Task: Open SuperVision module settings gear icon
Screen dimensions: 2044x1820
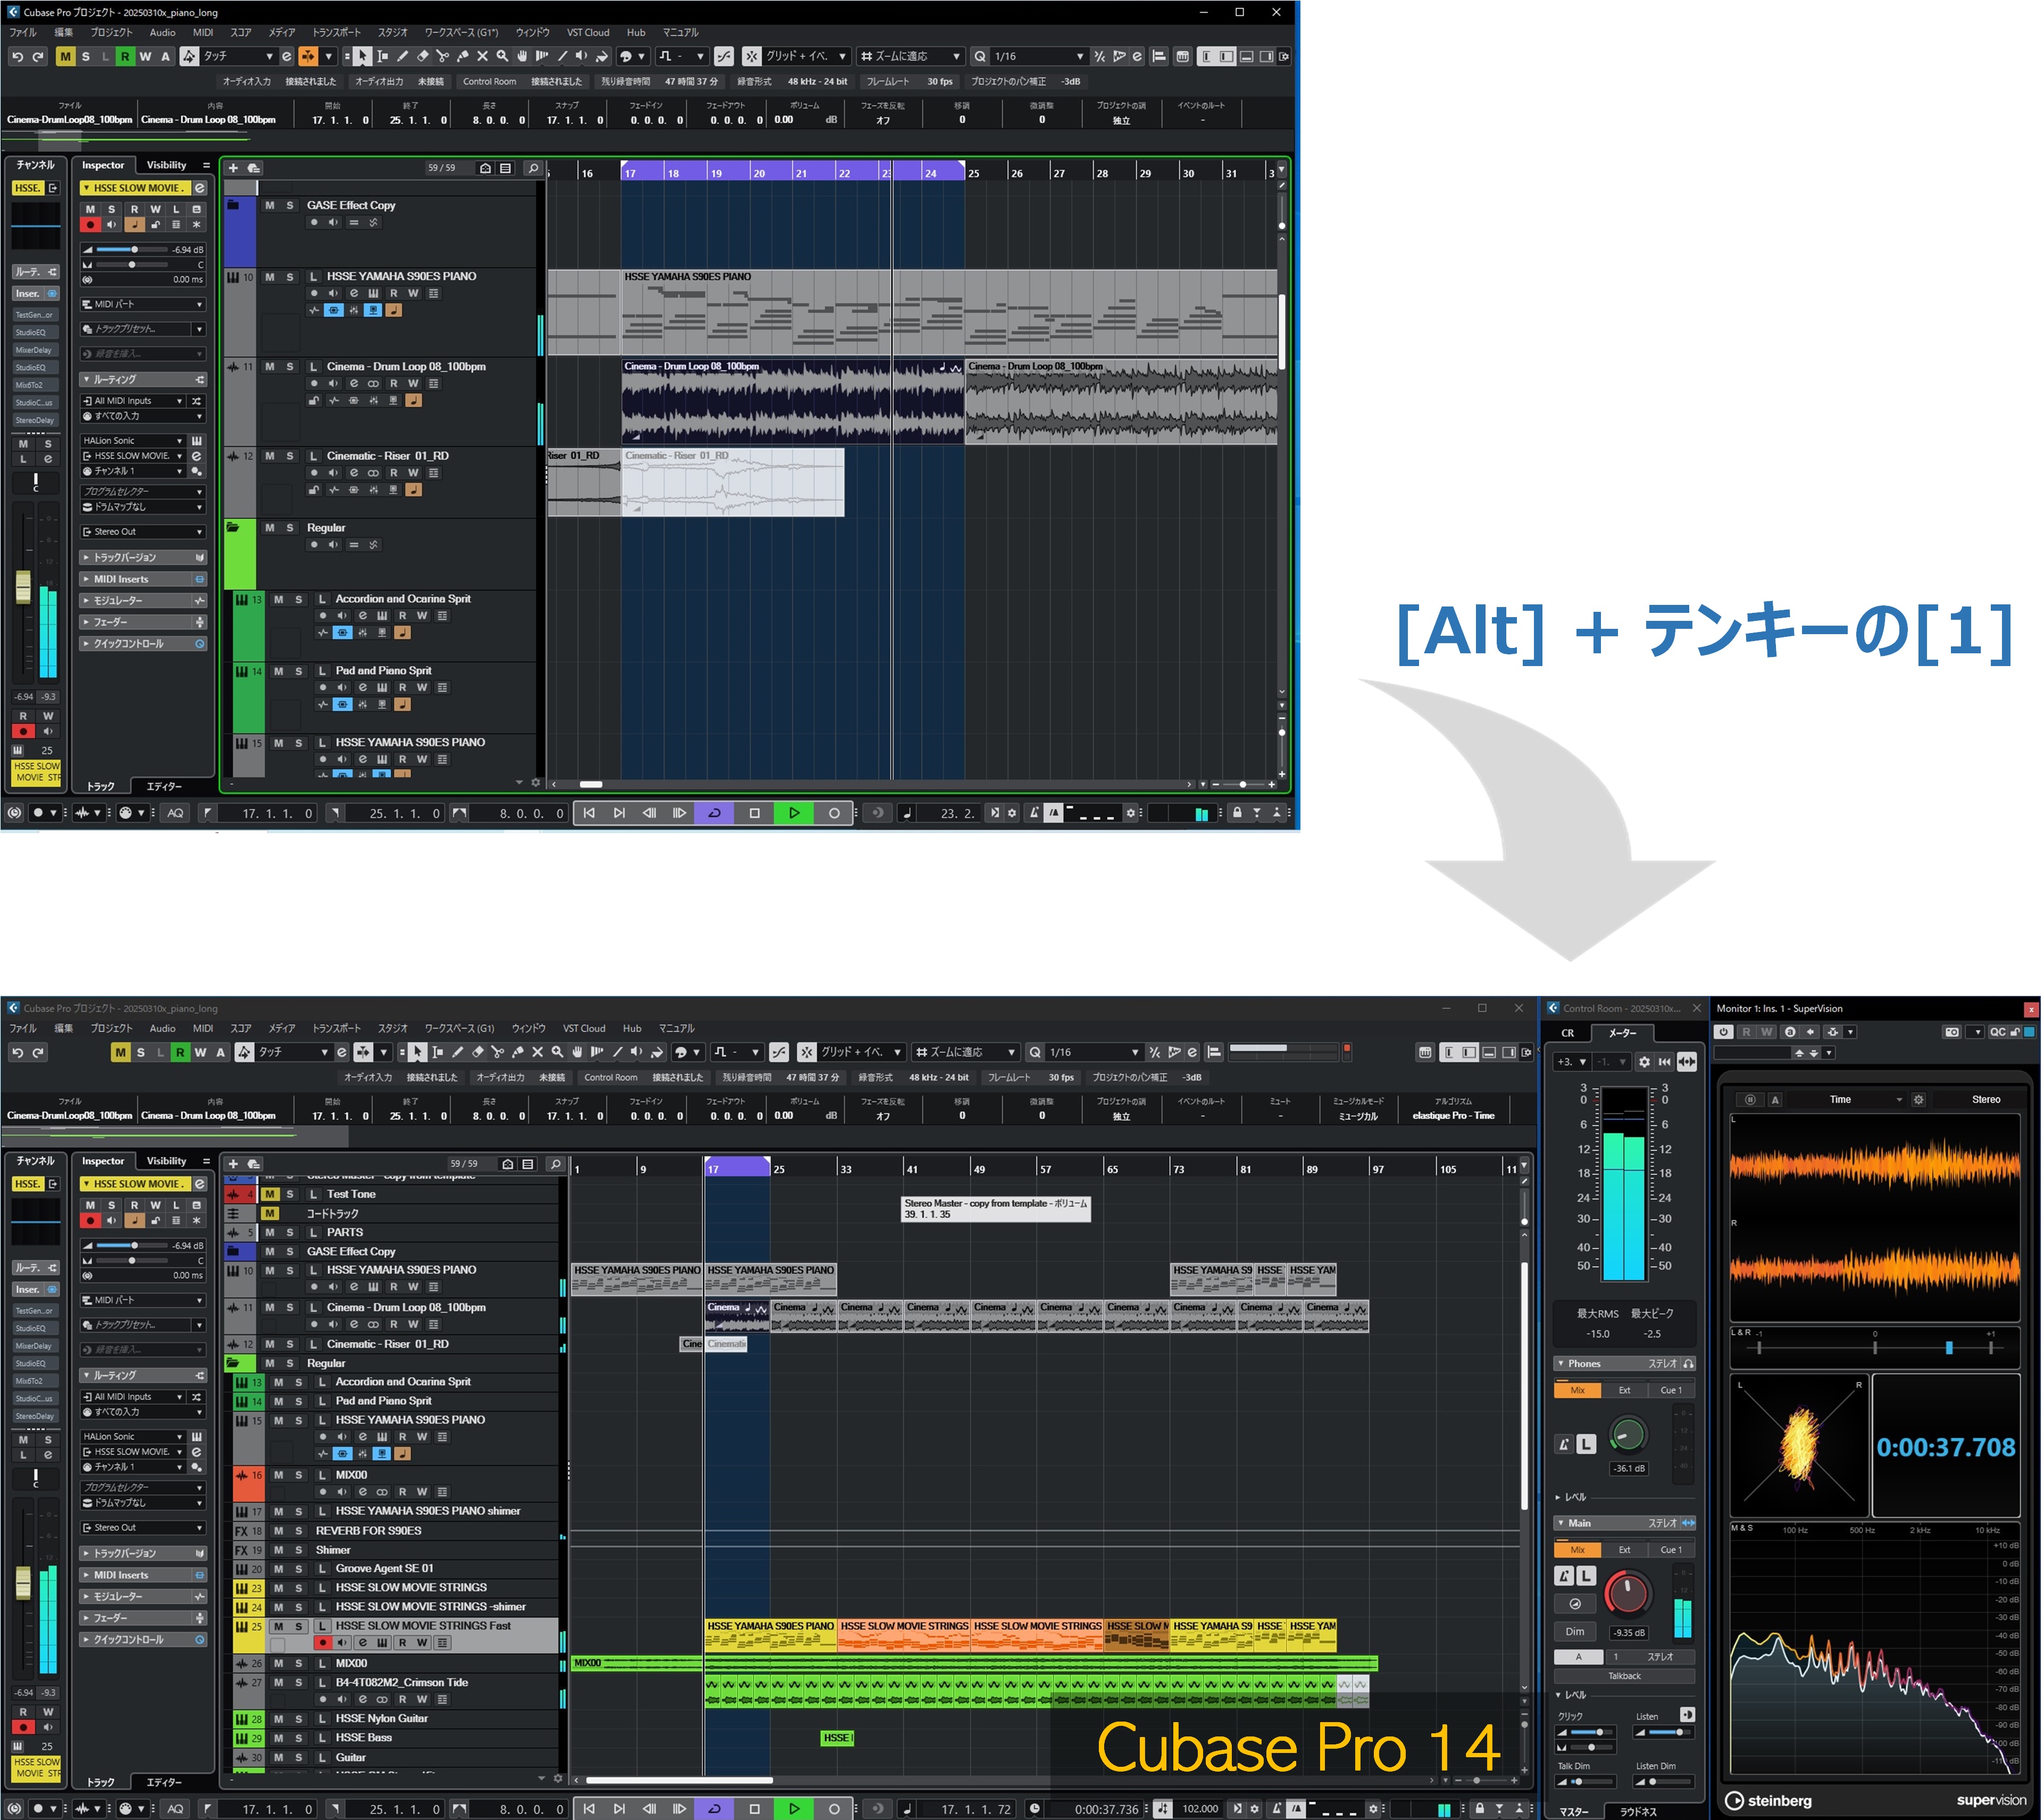Action: click(x=1919, y=1100)
